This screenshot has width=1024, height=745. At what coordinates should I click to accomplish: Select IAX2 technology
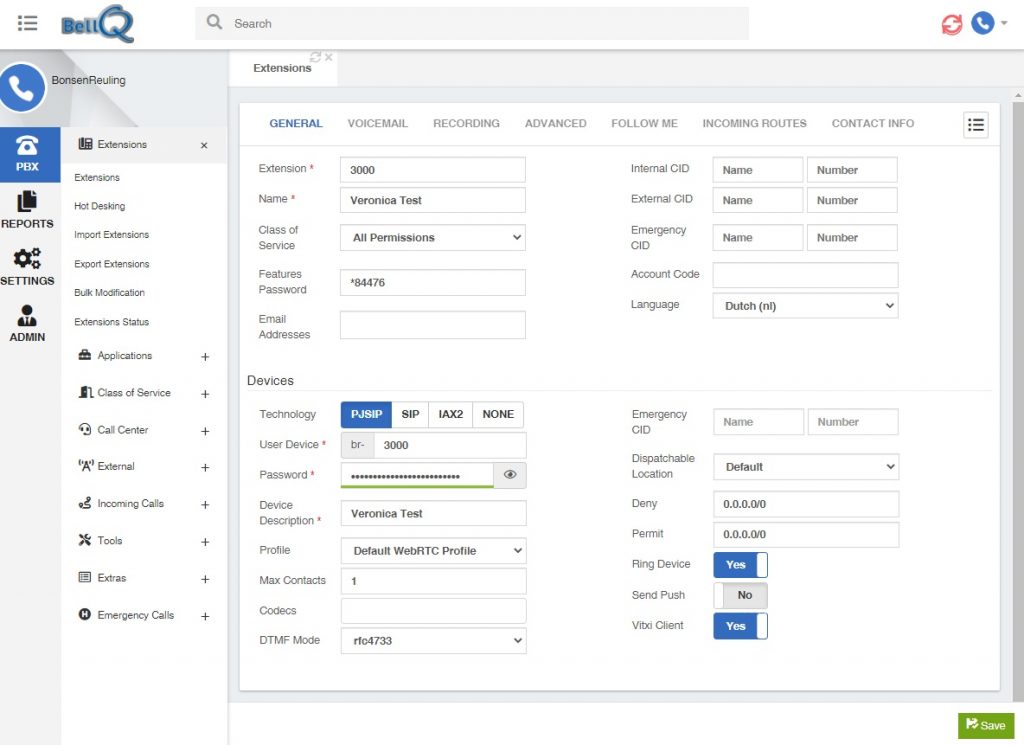point(451,415)
